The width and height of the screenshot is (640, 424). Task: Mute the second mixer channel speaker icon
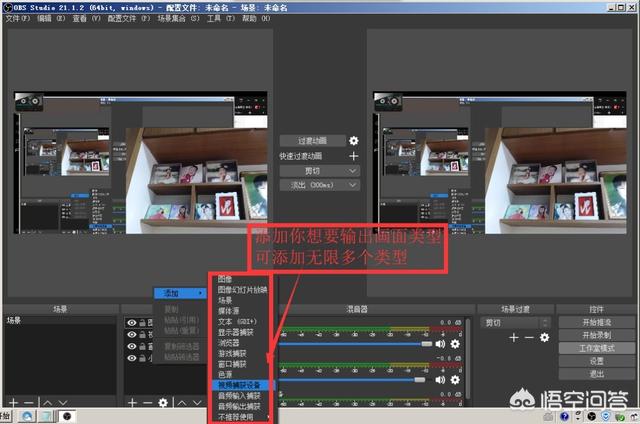(x=440, y=380)
